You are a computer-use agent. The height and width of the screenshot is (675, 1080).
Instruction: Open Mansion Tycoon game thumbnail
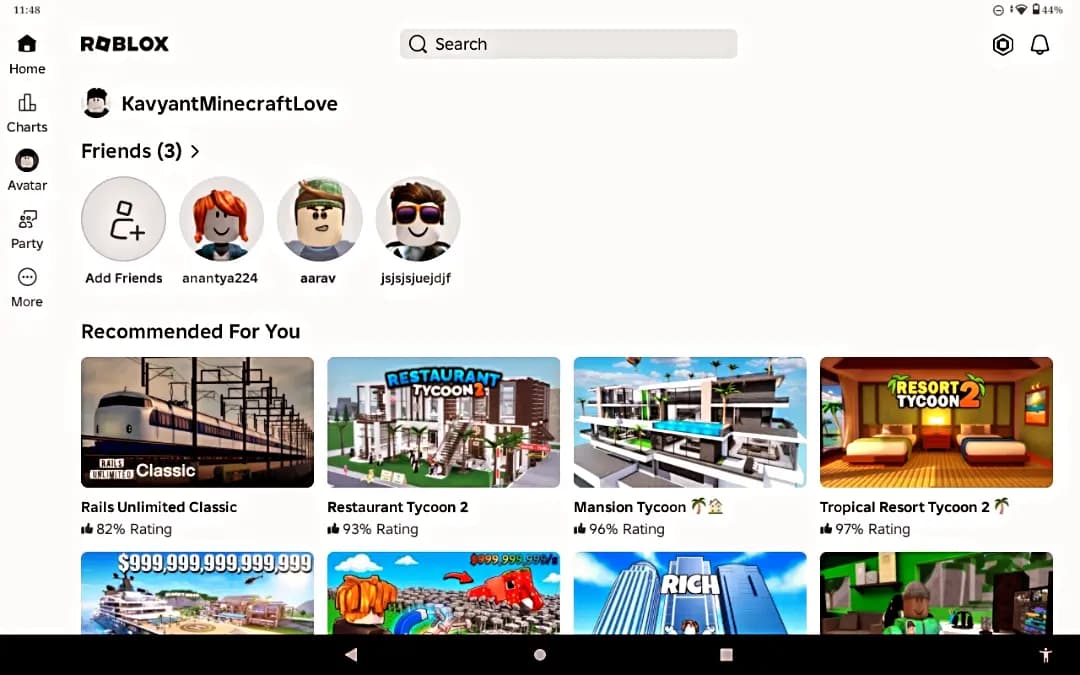coord(690,422)
